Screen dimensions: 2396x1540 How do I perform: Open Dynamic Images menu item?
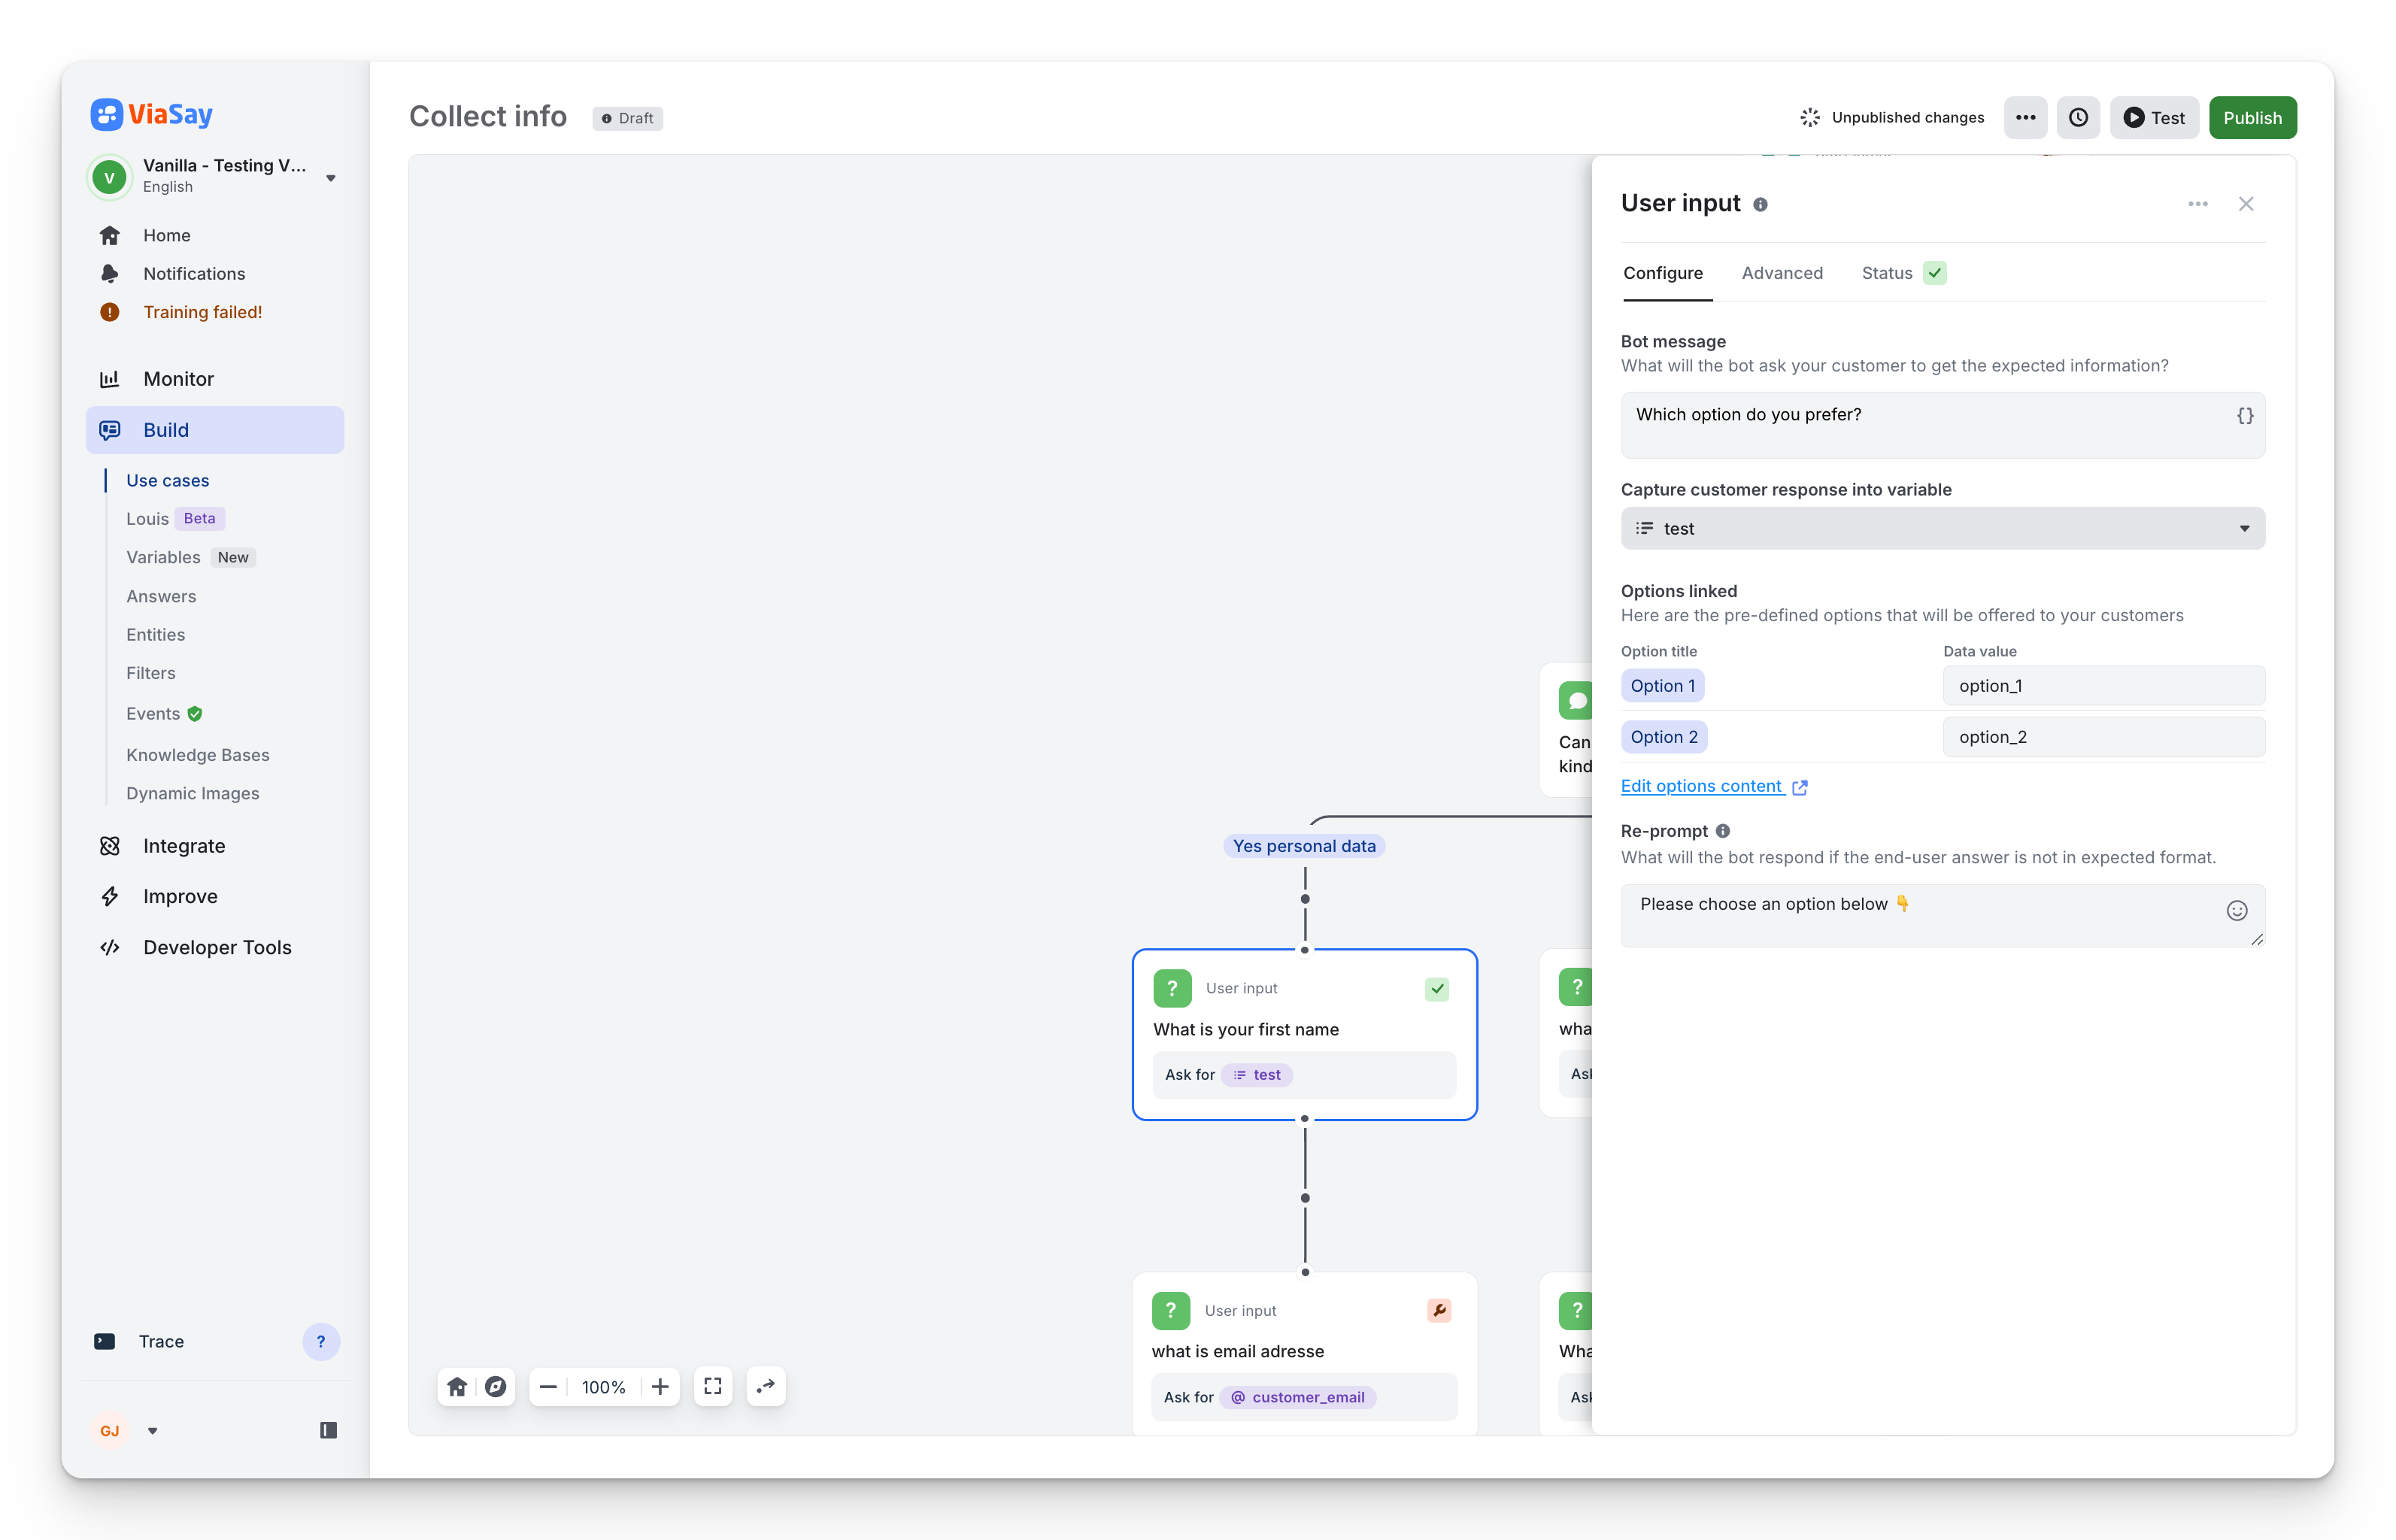tap(193, 793)
